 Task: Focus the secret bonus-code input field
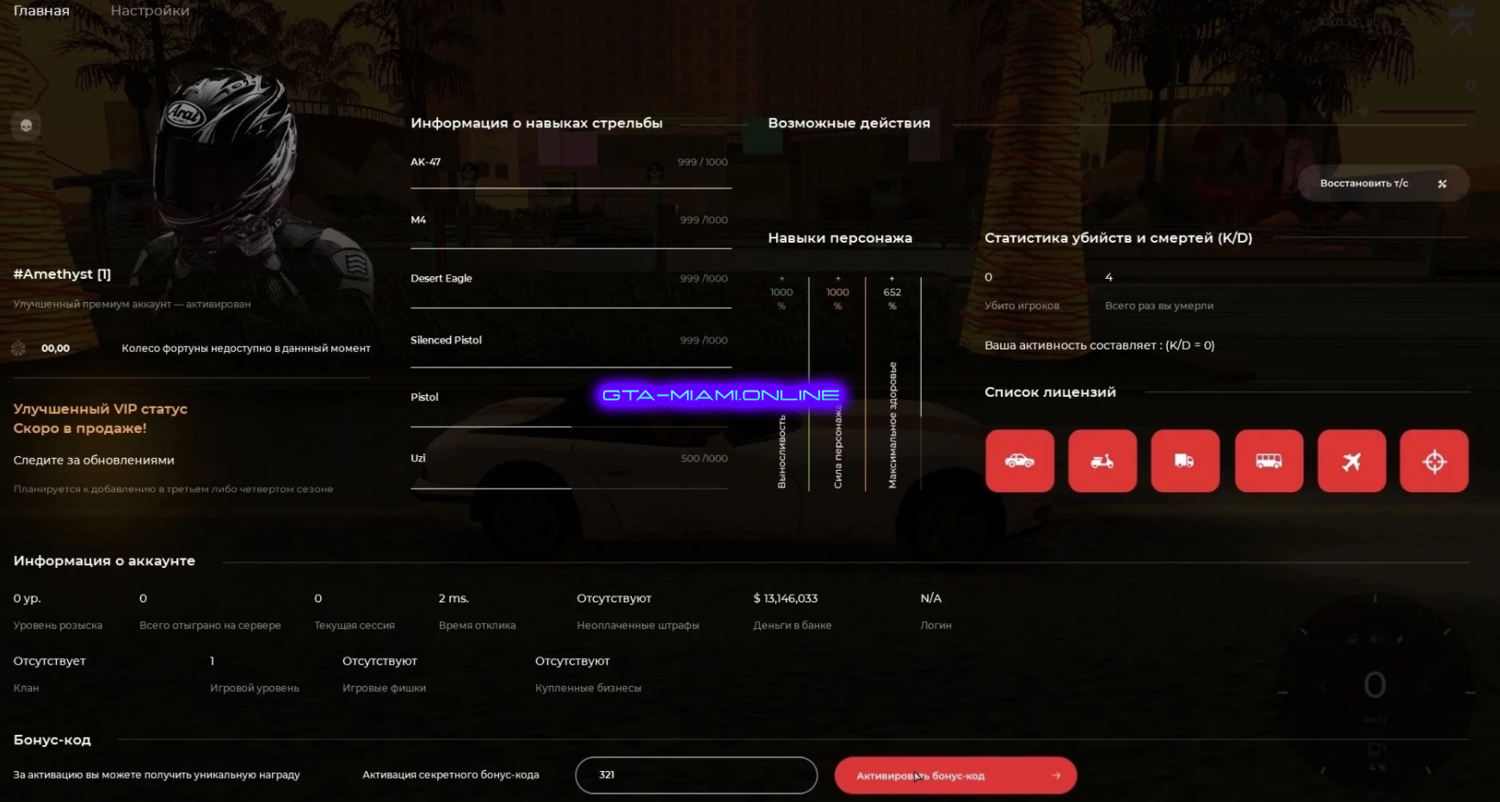[x=696, y=775]
